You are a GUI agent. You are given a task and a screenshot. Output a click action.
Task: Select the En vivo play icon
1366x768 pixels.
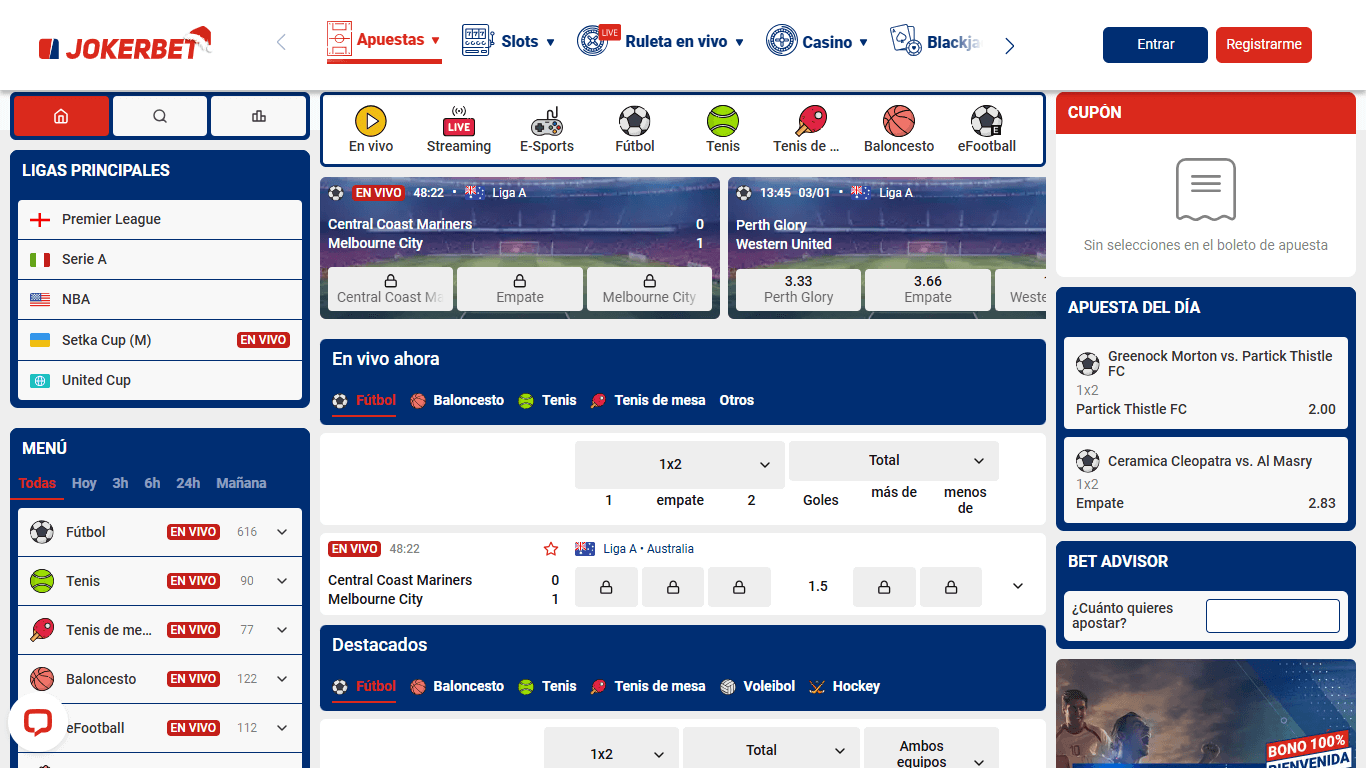coord(371,121)
